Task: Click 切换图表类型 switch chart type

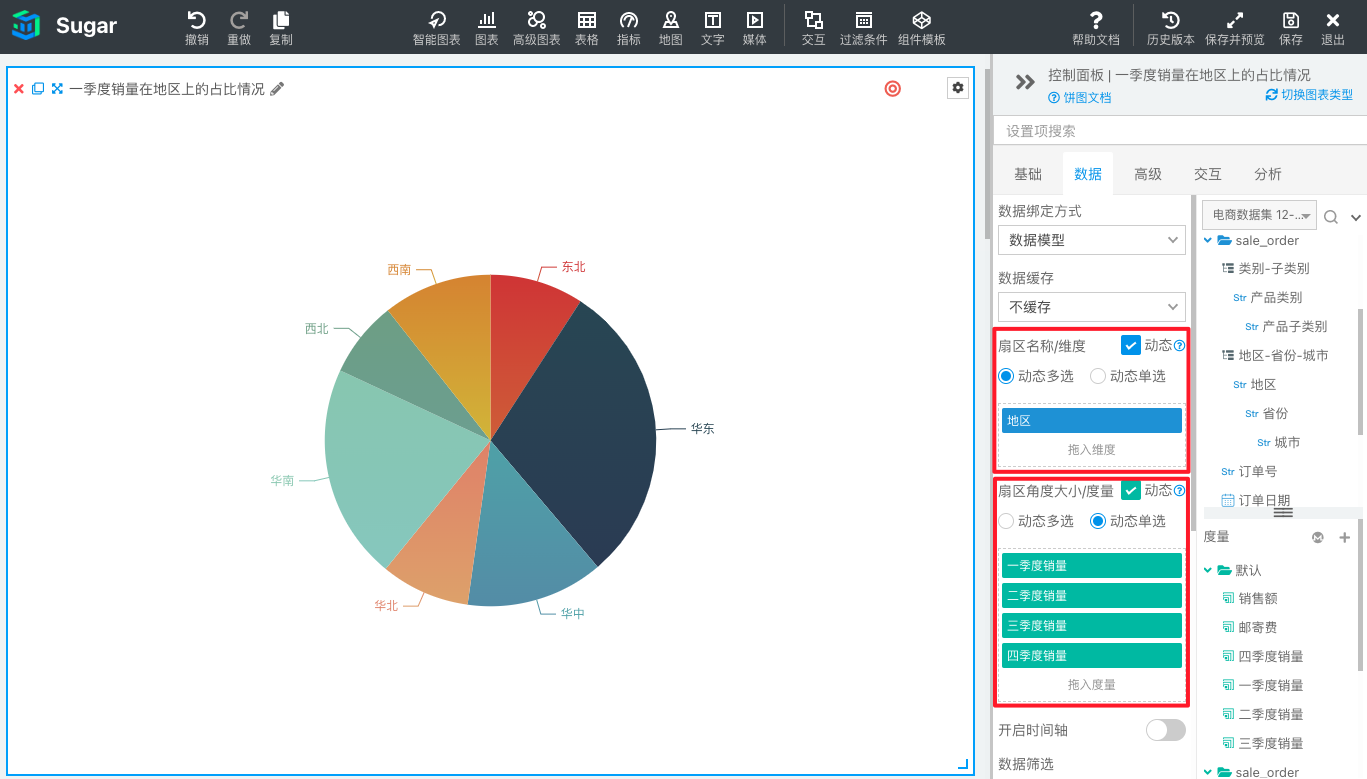Action: [1309, 95]
